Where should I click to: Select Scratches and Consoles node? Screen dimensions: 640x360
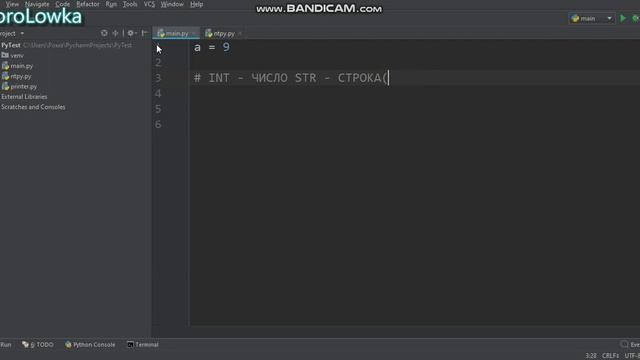33,107
